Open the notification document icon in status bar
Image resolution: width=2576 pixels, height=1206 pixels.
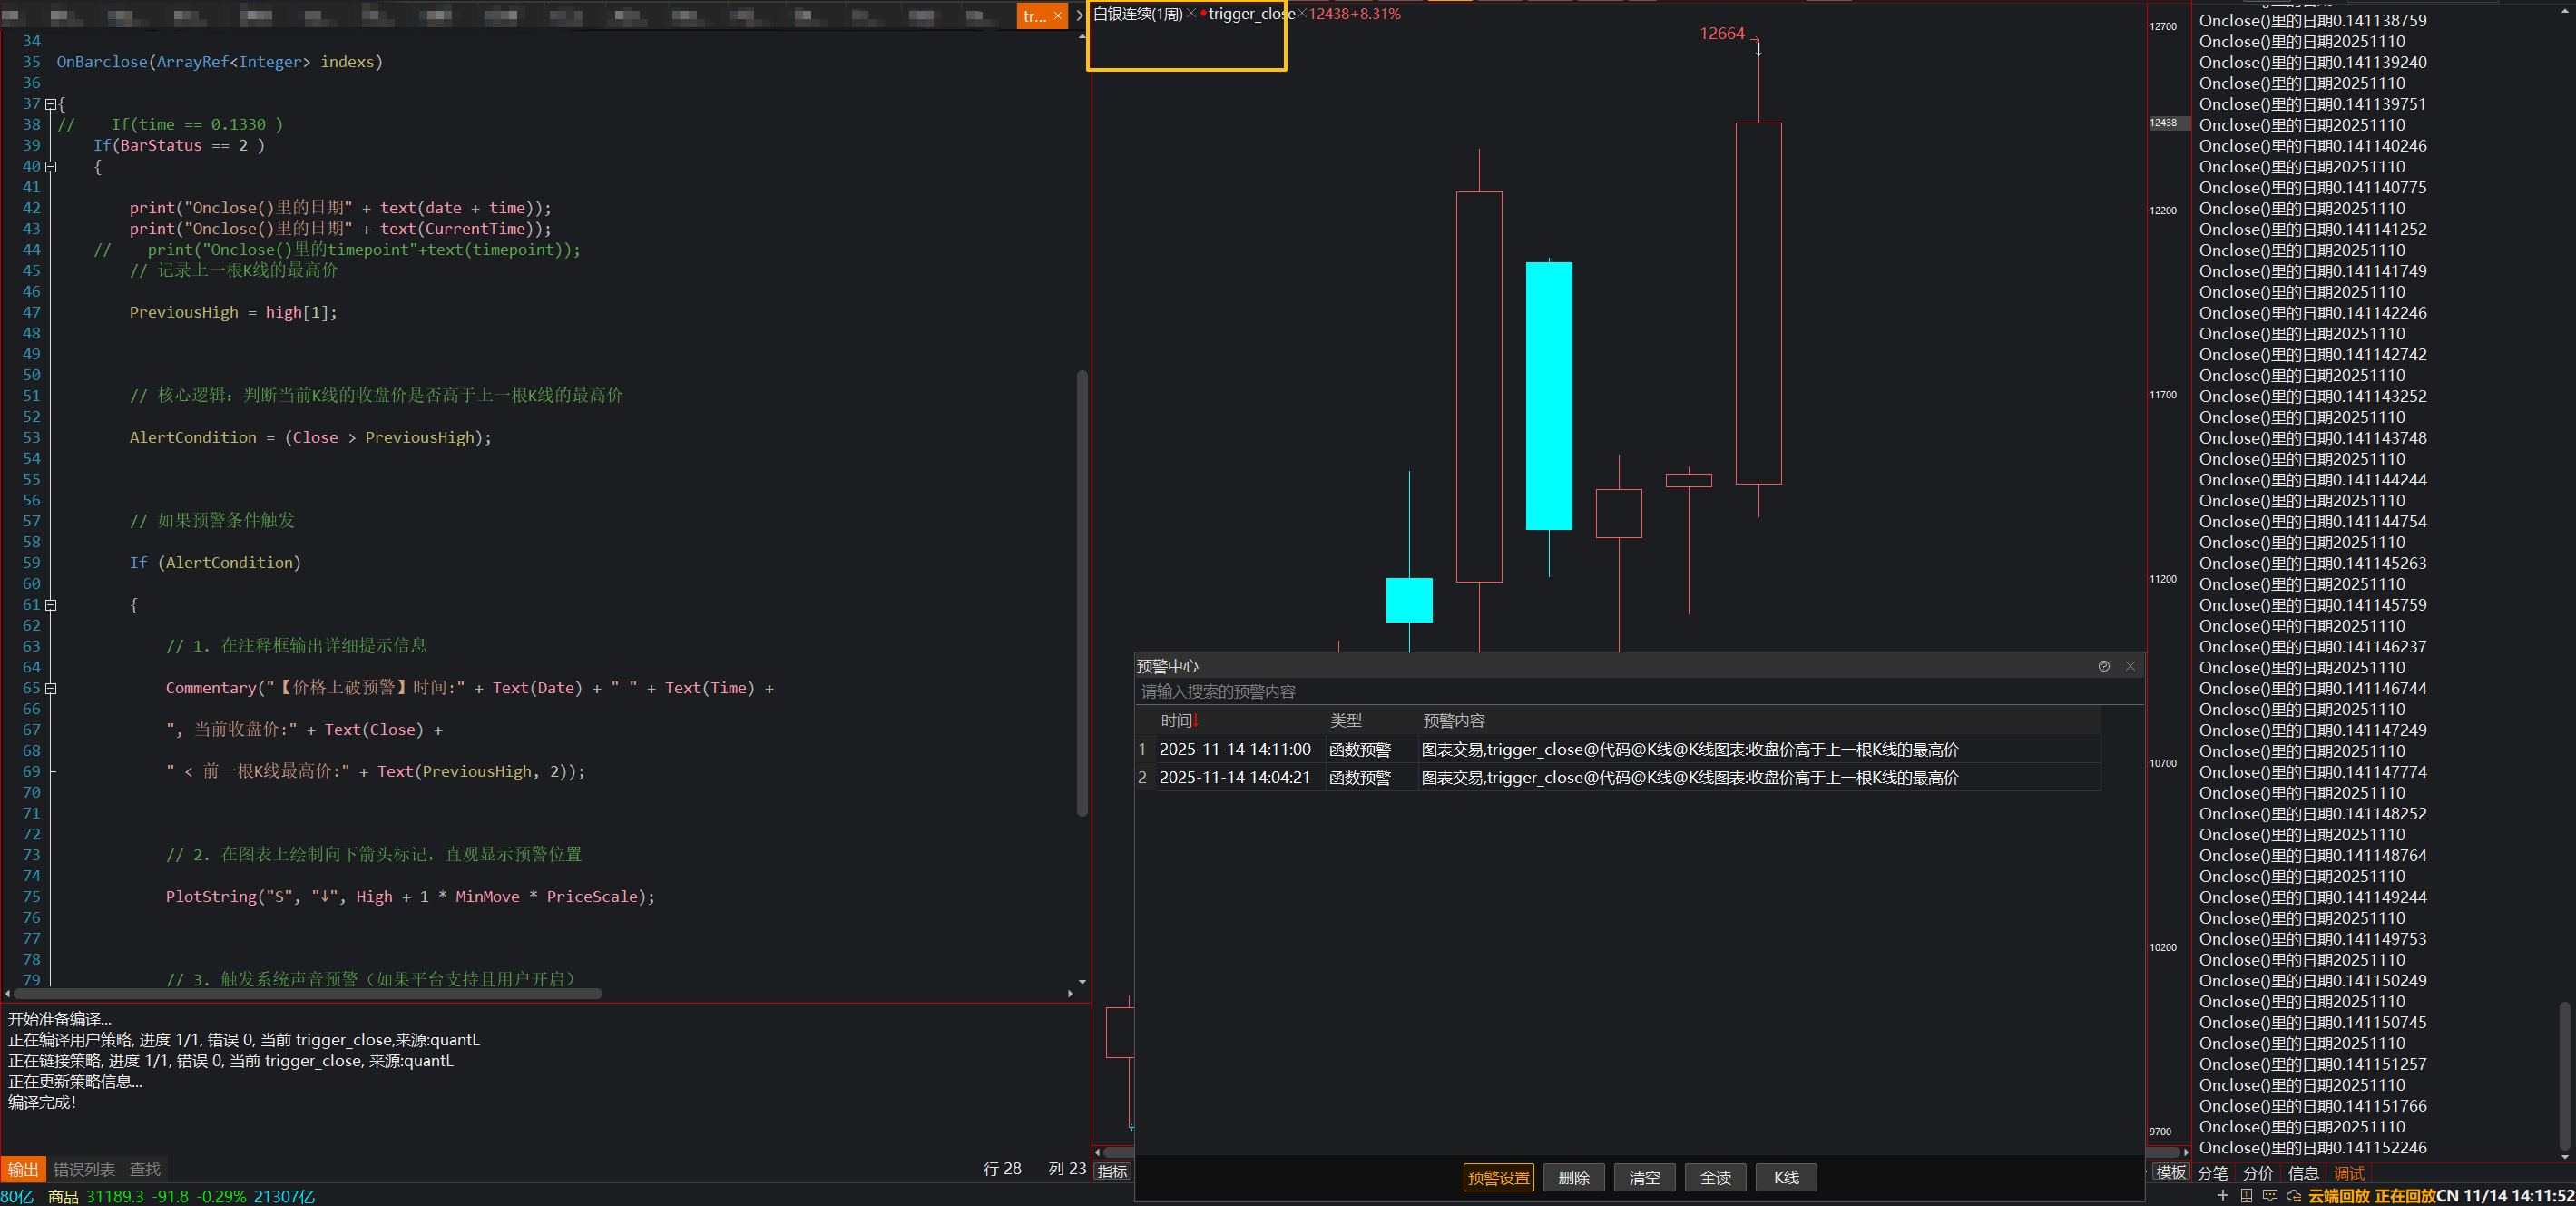pyautogui.click(x=2246, y=1196)
